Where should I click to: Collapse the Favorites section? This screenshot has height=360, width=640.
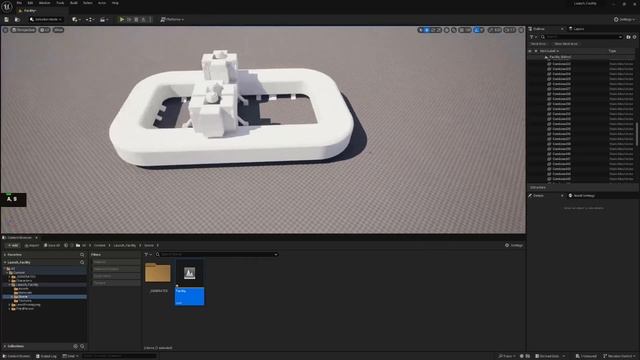coord(5,255)
